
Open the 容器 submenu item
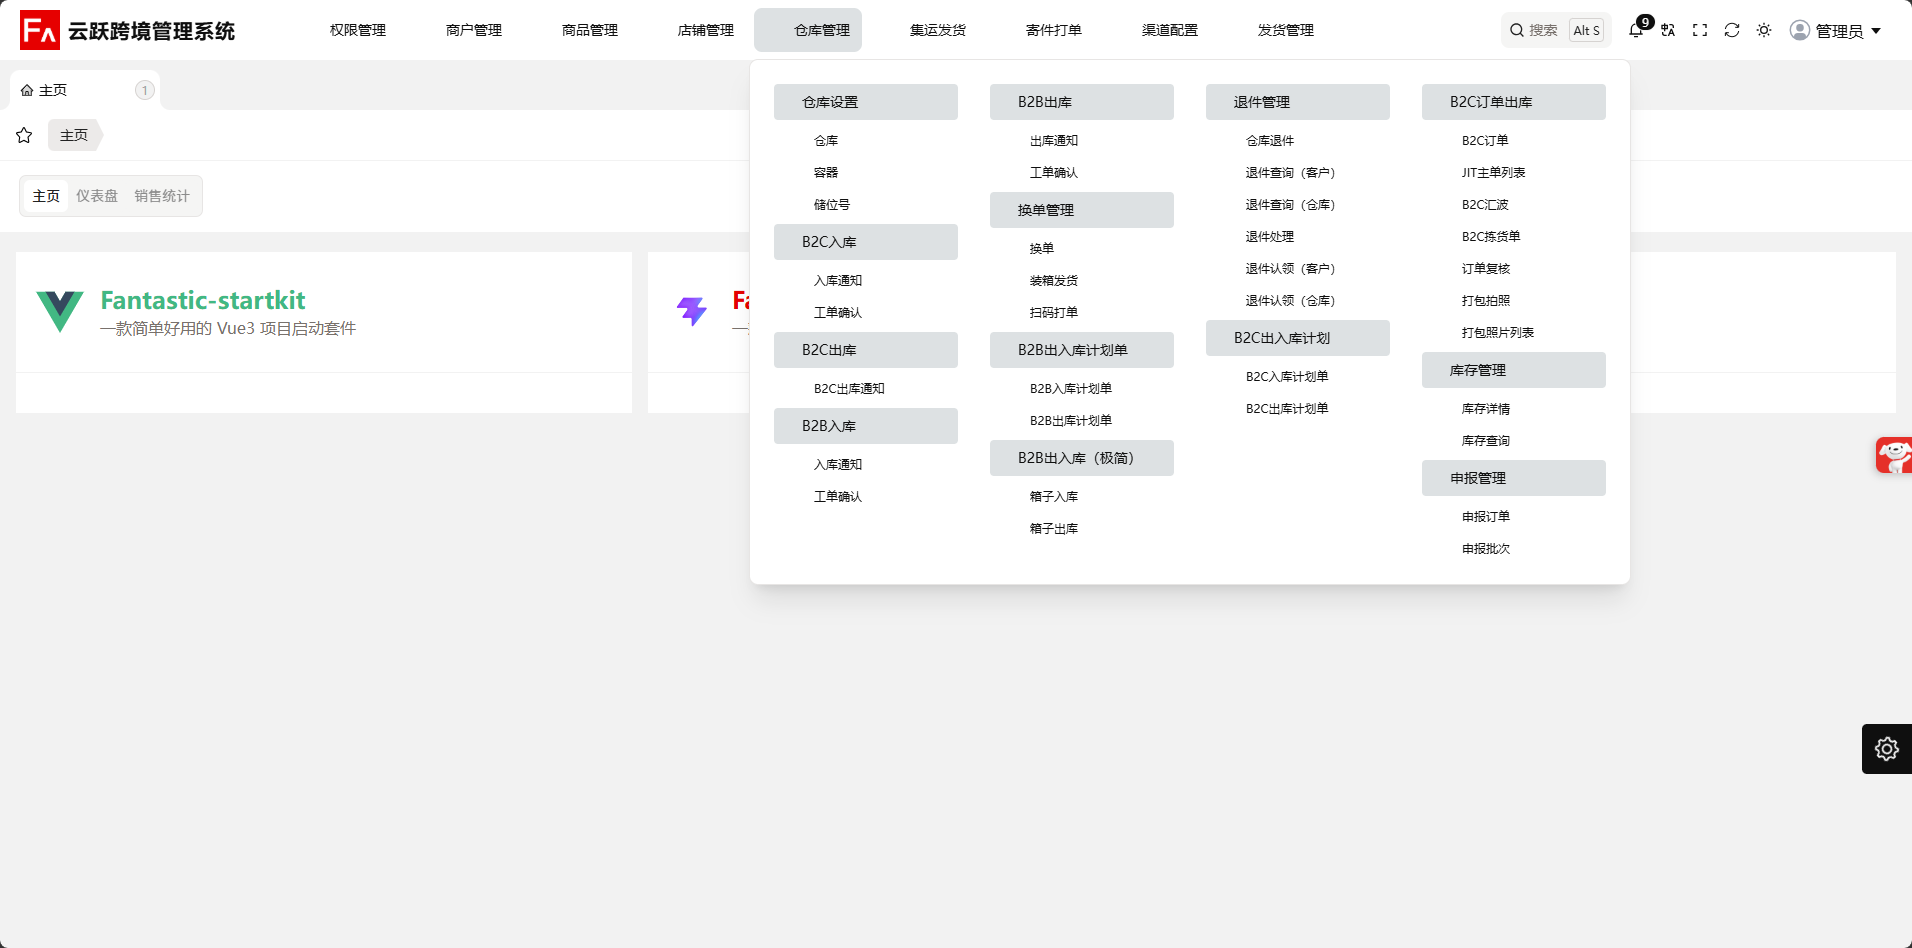tap(826, 173)
